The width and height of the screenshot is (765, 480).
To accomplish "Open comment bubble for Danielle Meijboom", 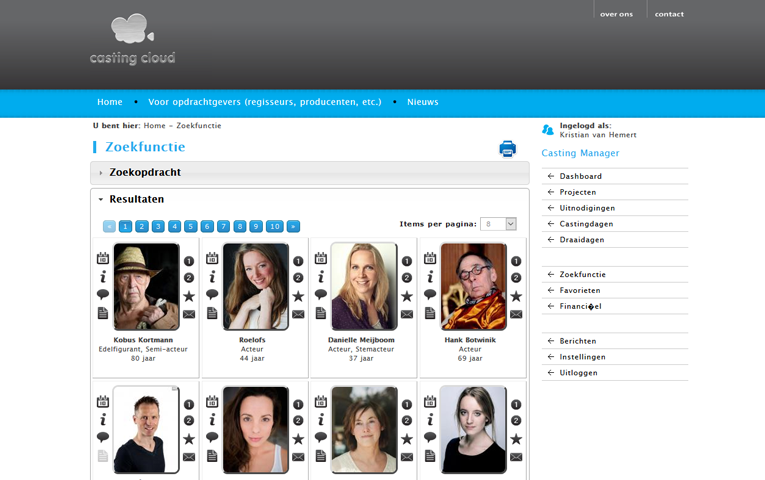I will point(321,294).
